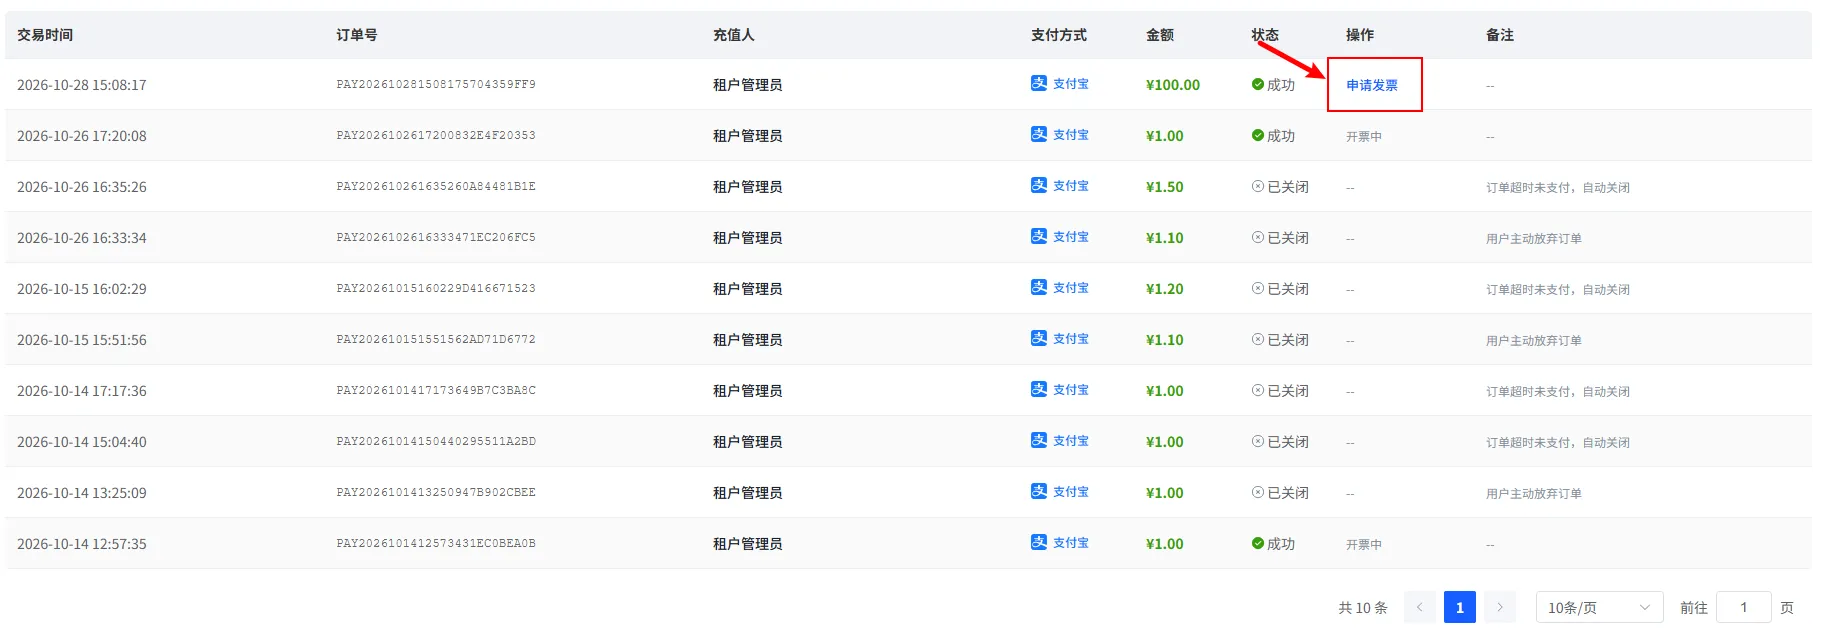The width and height of the screenshot is (1825, 643).
Task: Click the 金额 column header
Action: [x=1160, y=35]
